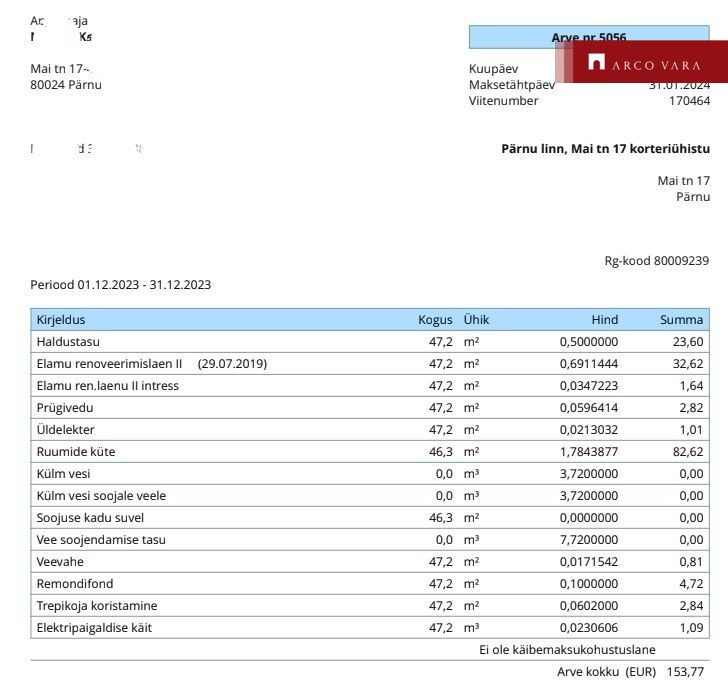Click the 'Periood 01.12.2023 - 31.12.2023' line
Image resolution: width=728 pixels, height=687 pixels.
tap(121, 285)
